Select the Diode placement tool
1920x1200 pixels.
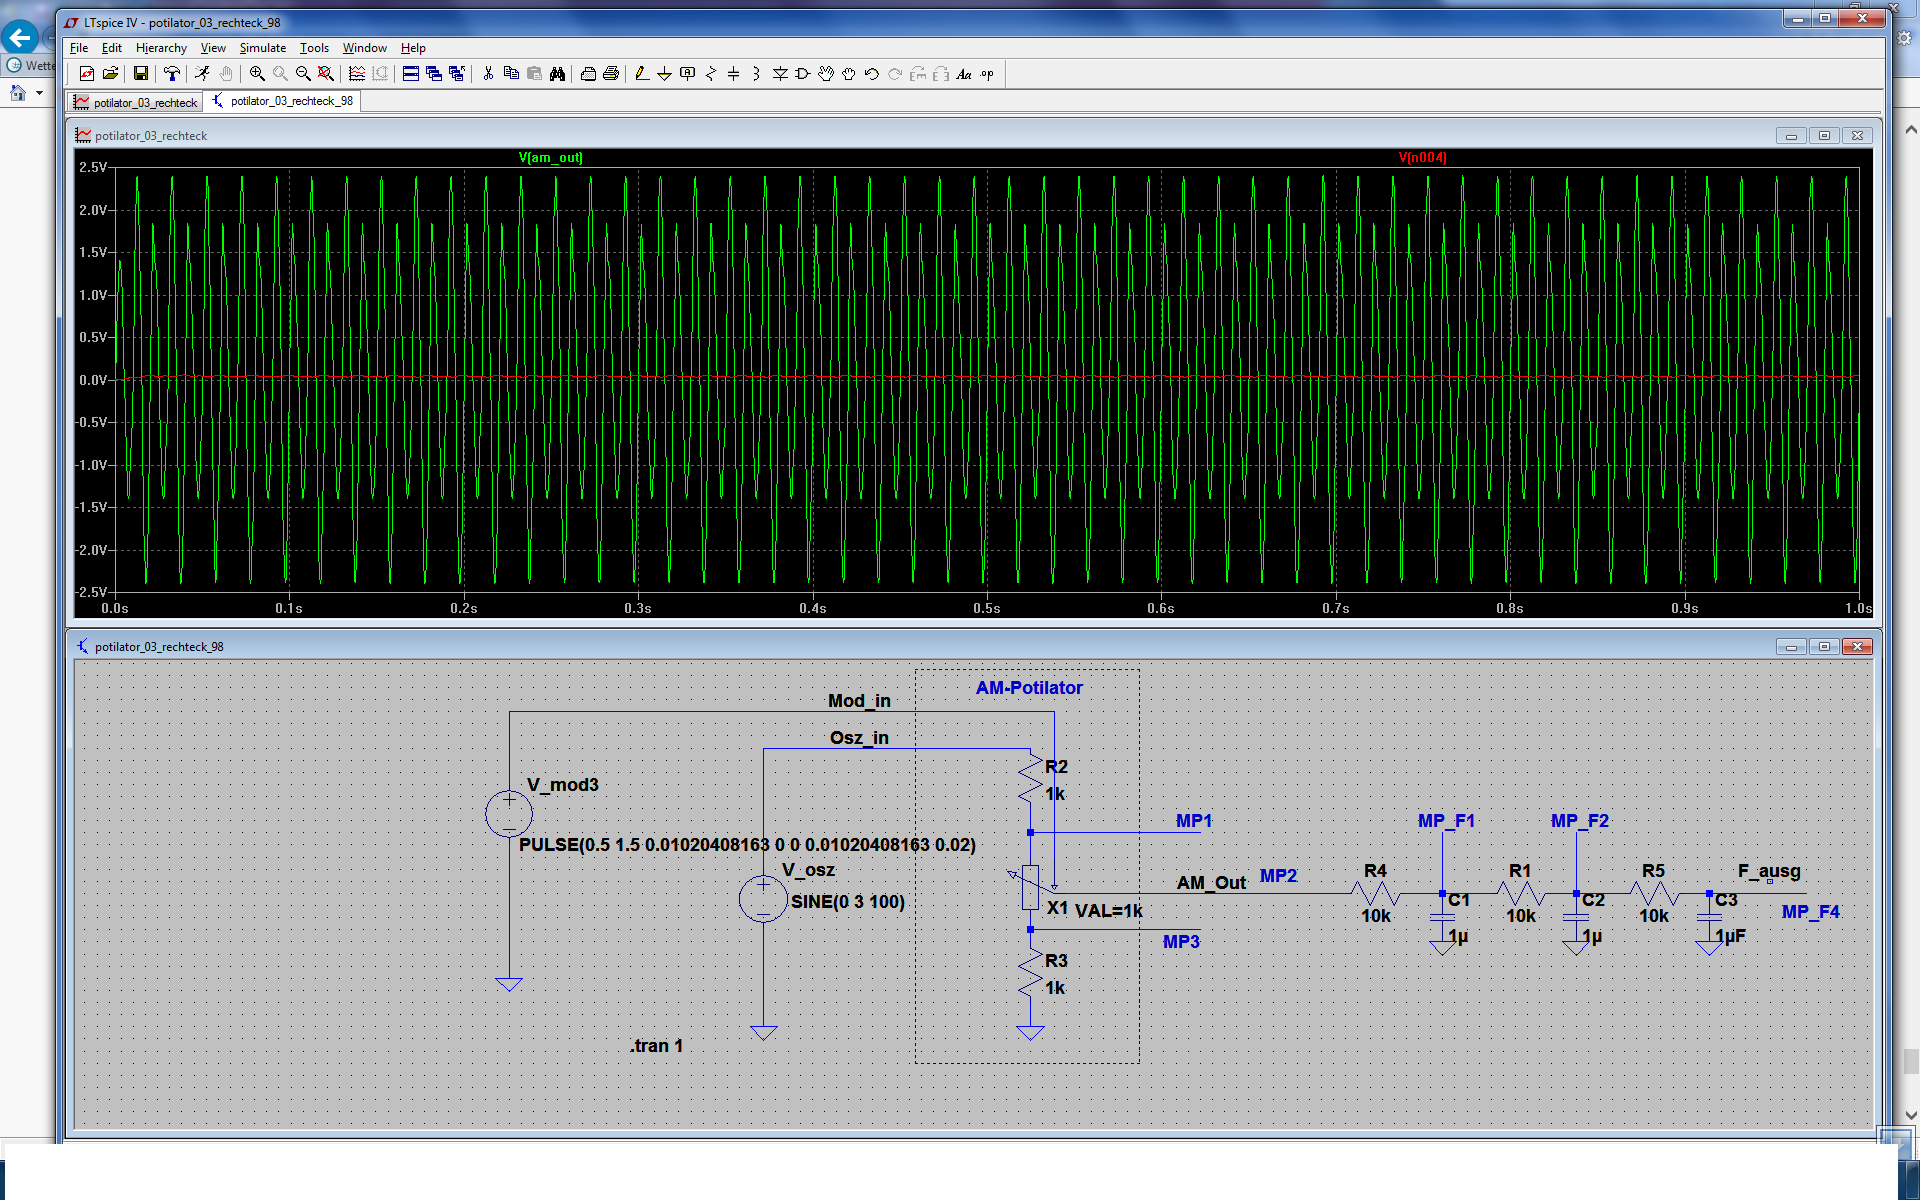pos(780,74)
